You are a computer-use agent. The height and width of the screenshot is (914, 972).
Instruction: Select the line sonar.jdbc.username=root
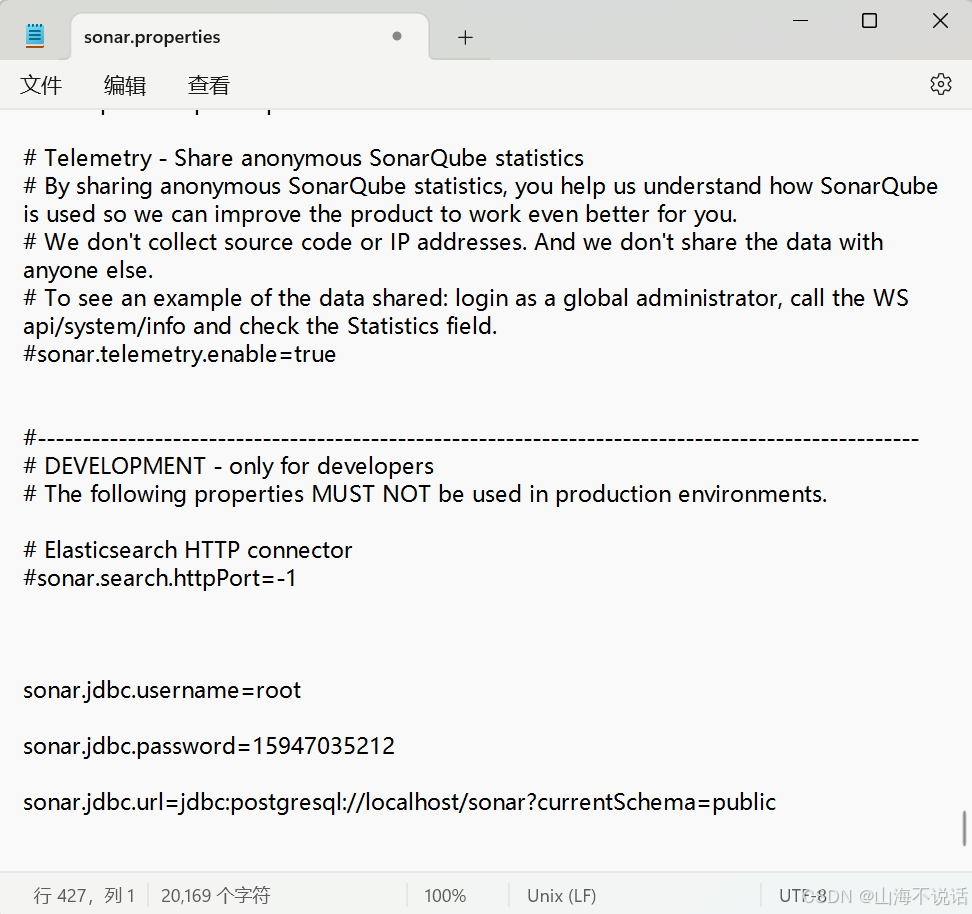click(162, 690)
